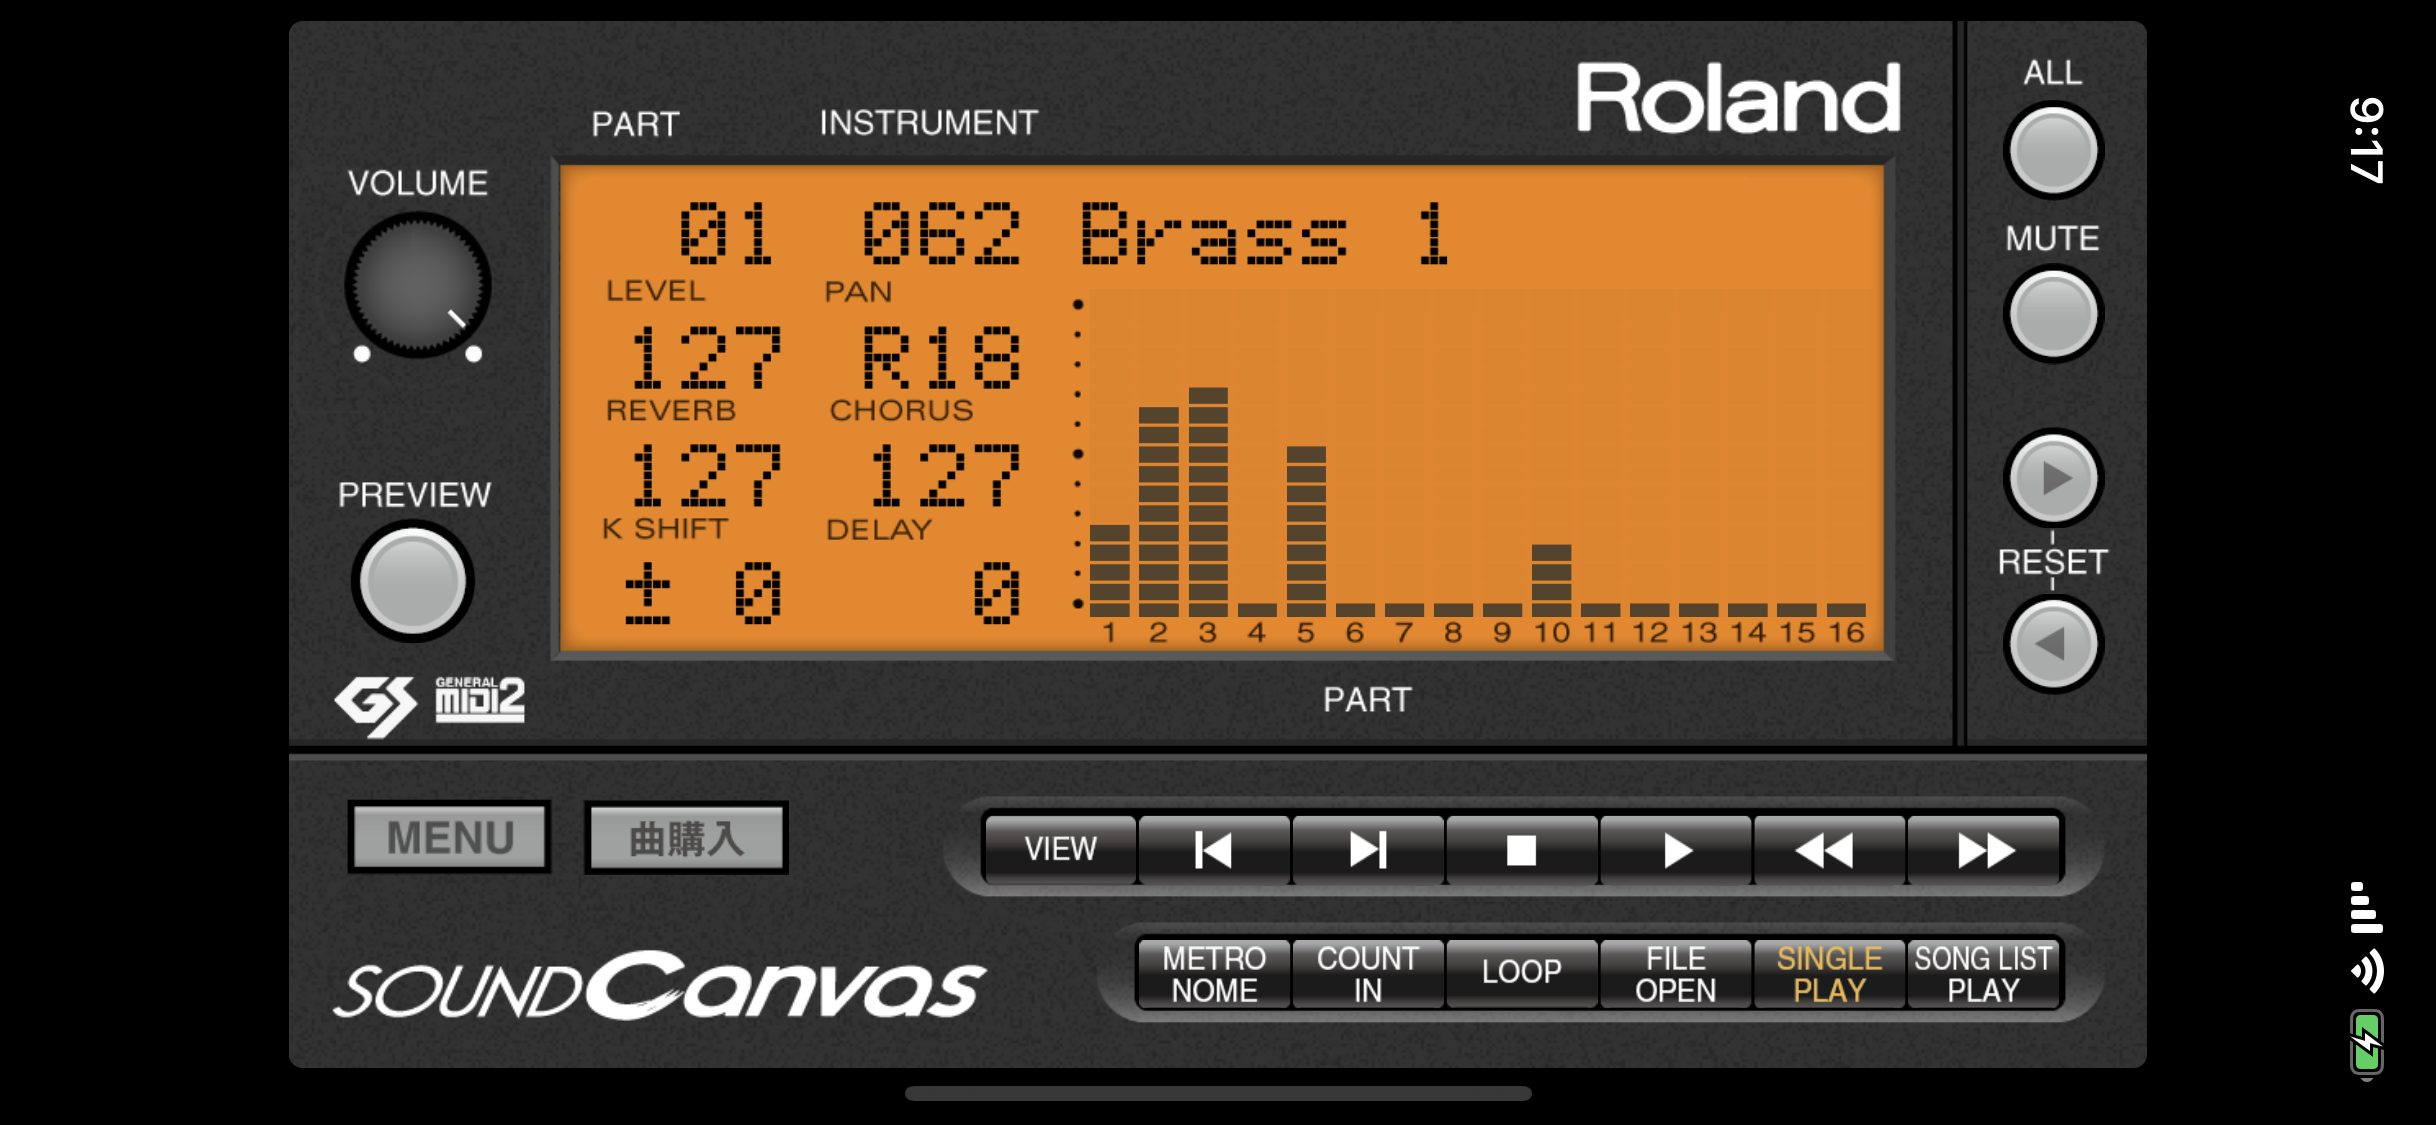Tap the ALL round button
Image resolution: width=2436 pixels, height=1125 pixels.
point(2053,150)
